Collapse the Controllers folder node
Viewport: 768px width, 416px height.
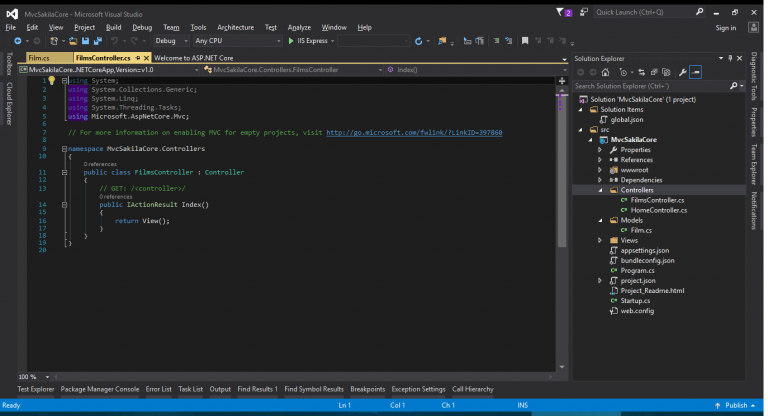[600, 189]
